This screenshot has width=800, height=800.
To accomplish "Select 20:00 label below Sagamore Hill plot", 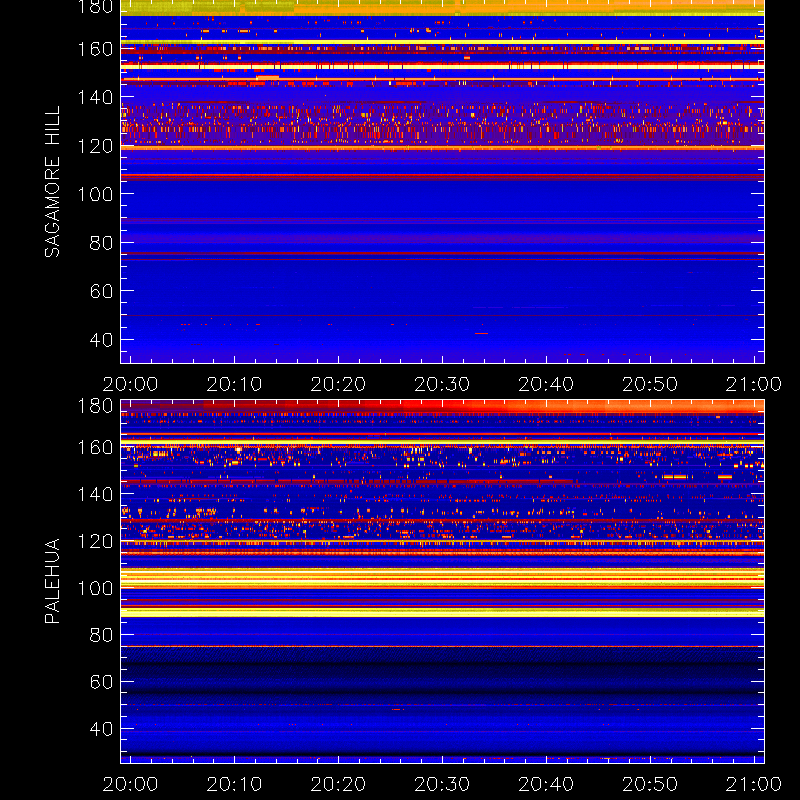I will pos(130,384).
